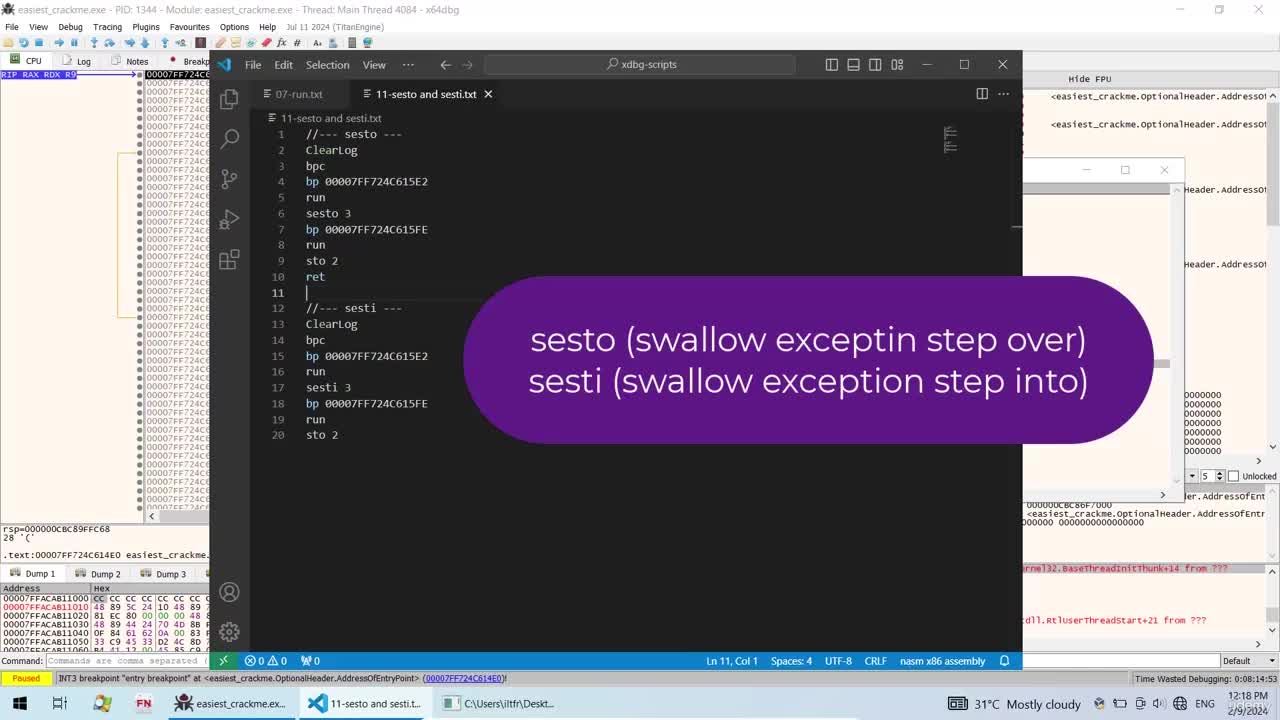
Task: Click the x64dbg Run arrow toolbar icon
Action: 59,43
